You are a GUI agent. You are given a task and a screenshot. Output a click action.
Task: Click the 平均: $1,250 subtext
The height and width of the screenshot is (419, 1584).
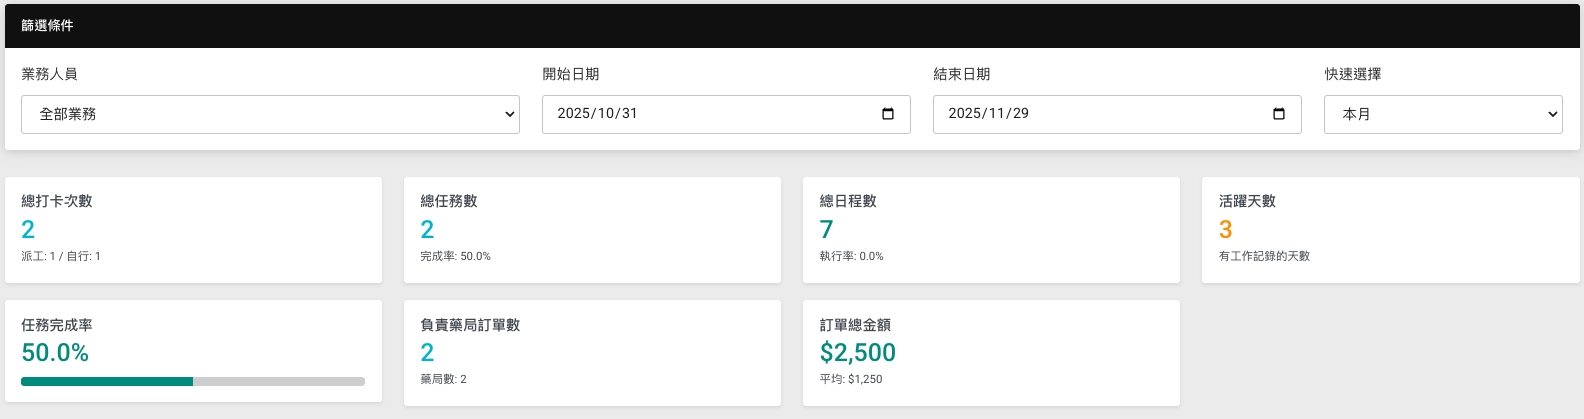point(850,379)
